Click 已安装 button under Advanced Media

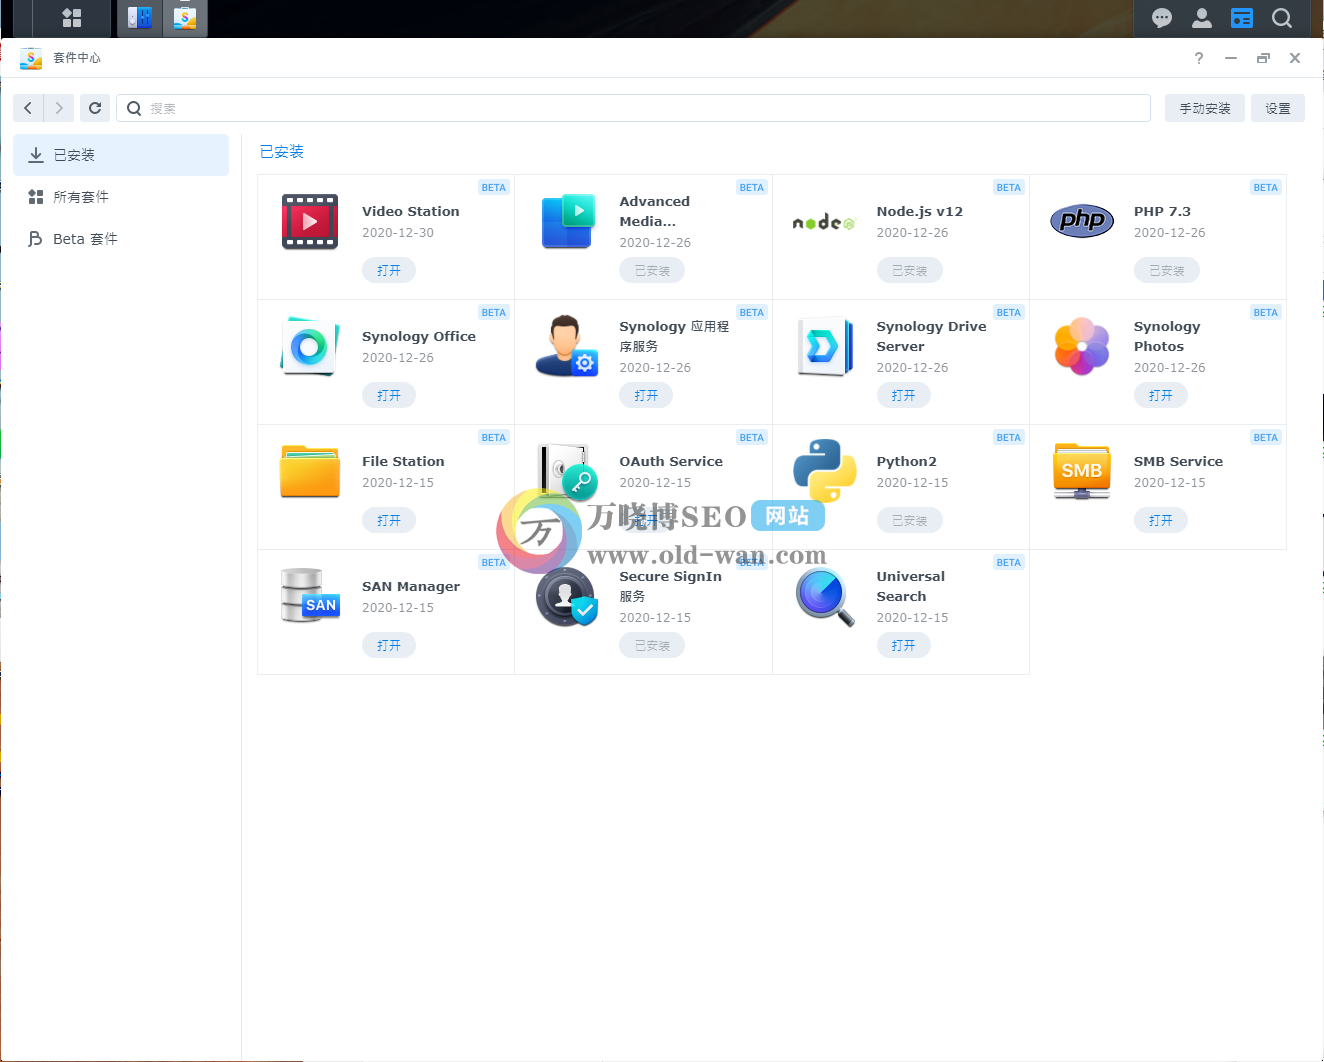(652, 270)
